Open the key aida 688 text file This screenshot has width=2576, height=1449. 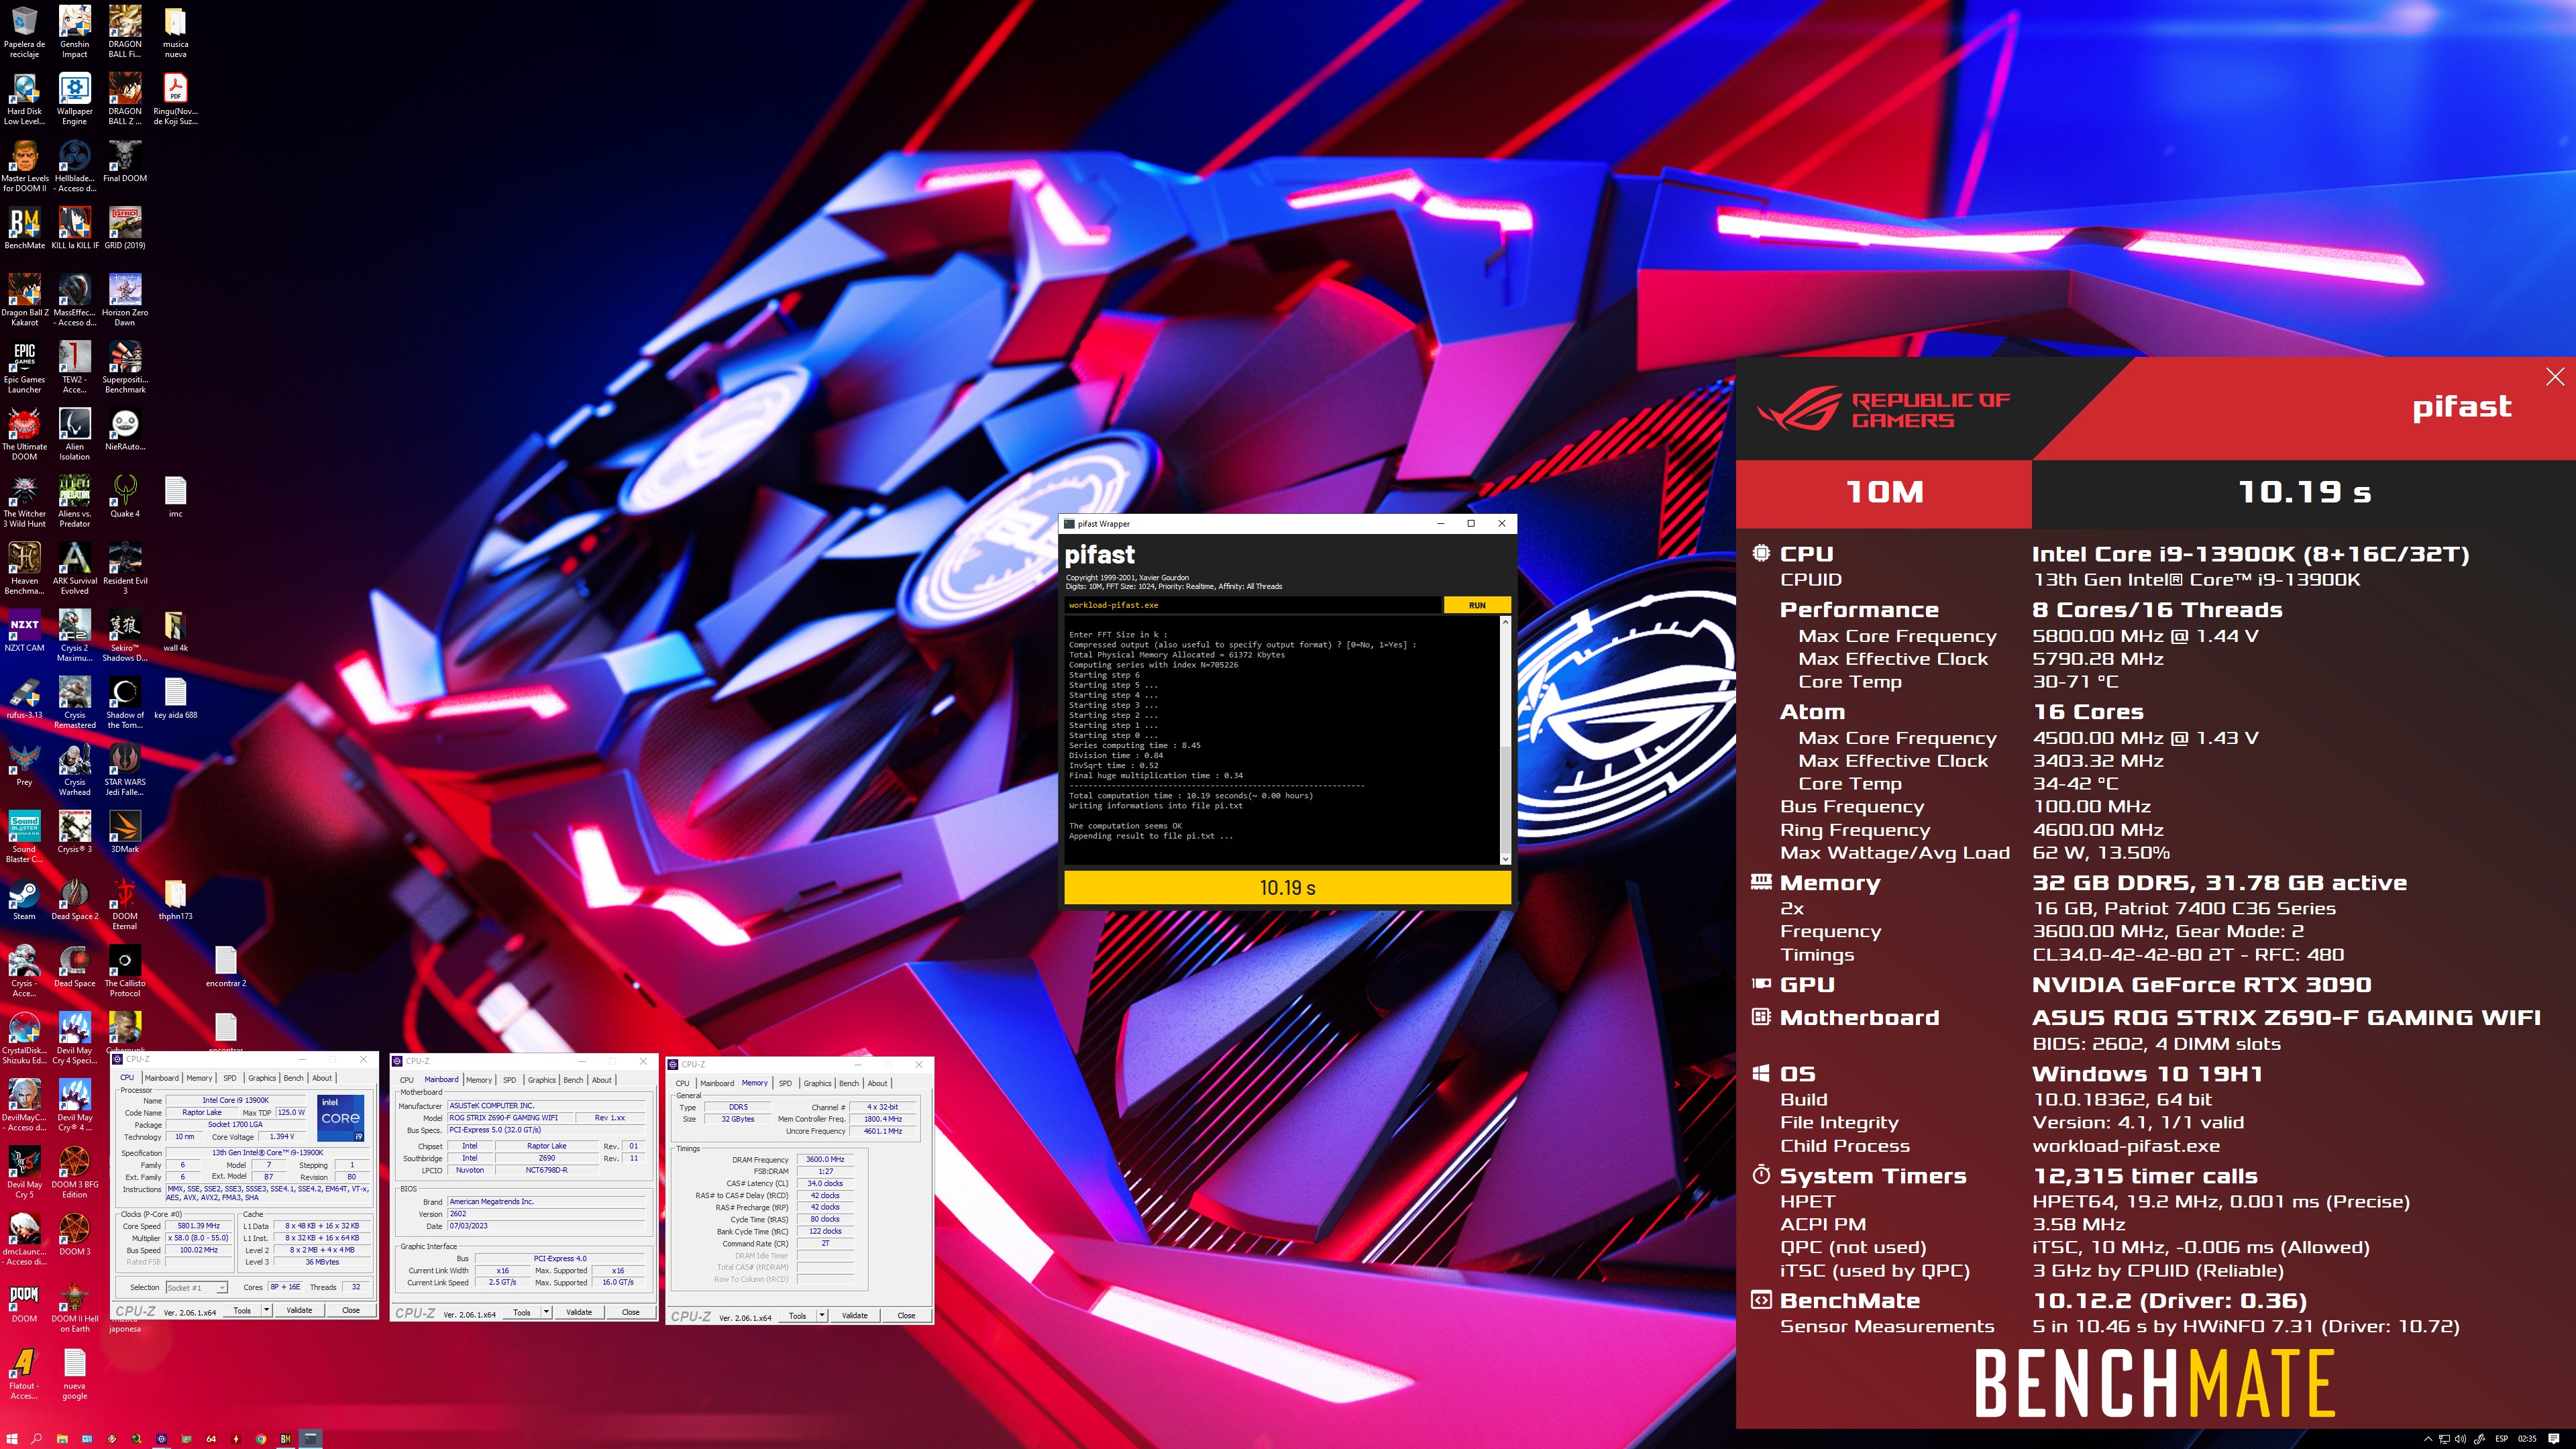[x=175, y=698]
